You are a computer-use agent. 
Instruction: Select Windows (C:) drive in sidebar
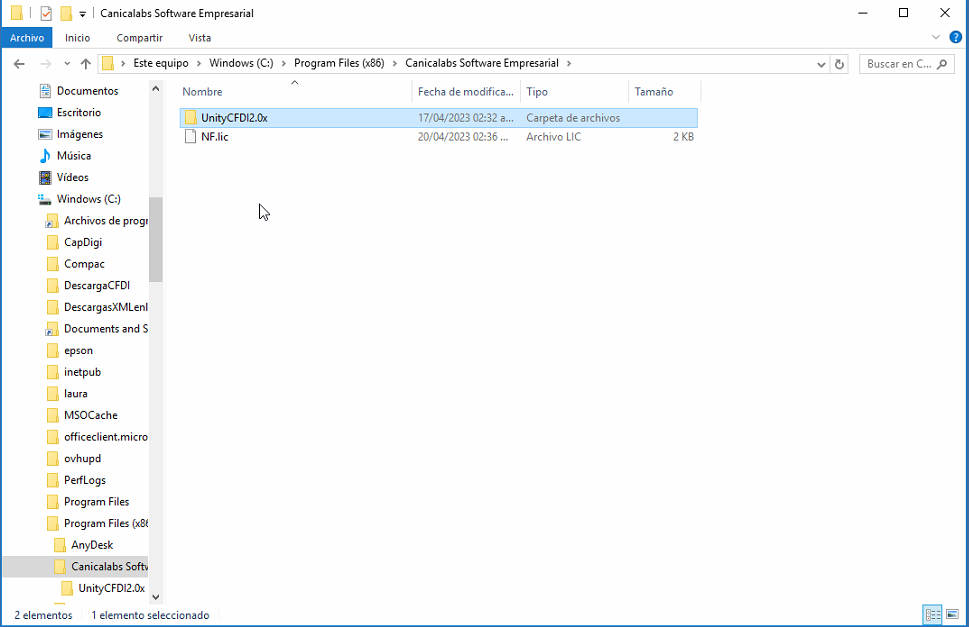88,199
